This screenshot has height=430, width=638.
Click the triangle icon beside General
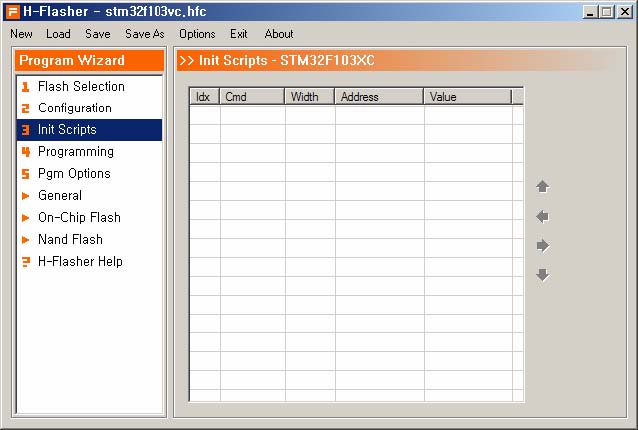(25, 196)
